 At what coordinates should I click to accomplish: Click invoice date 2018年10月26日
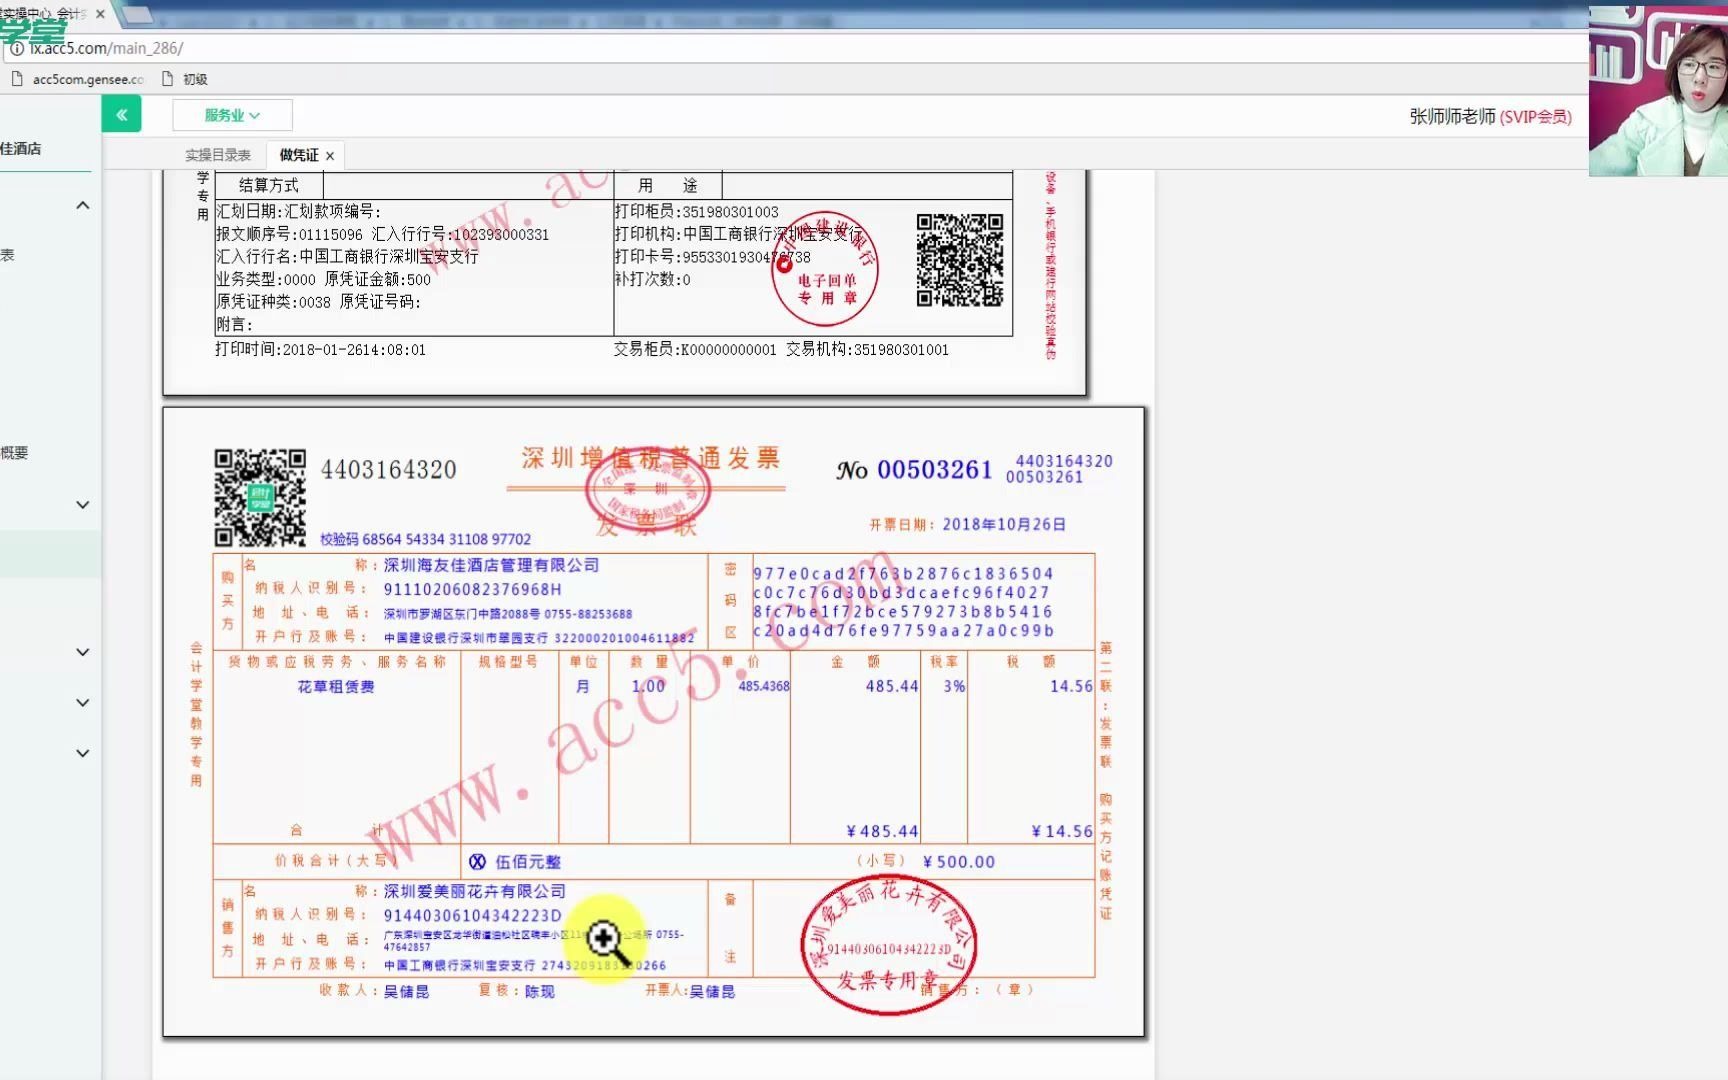[x=1004, y=524]
